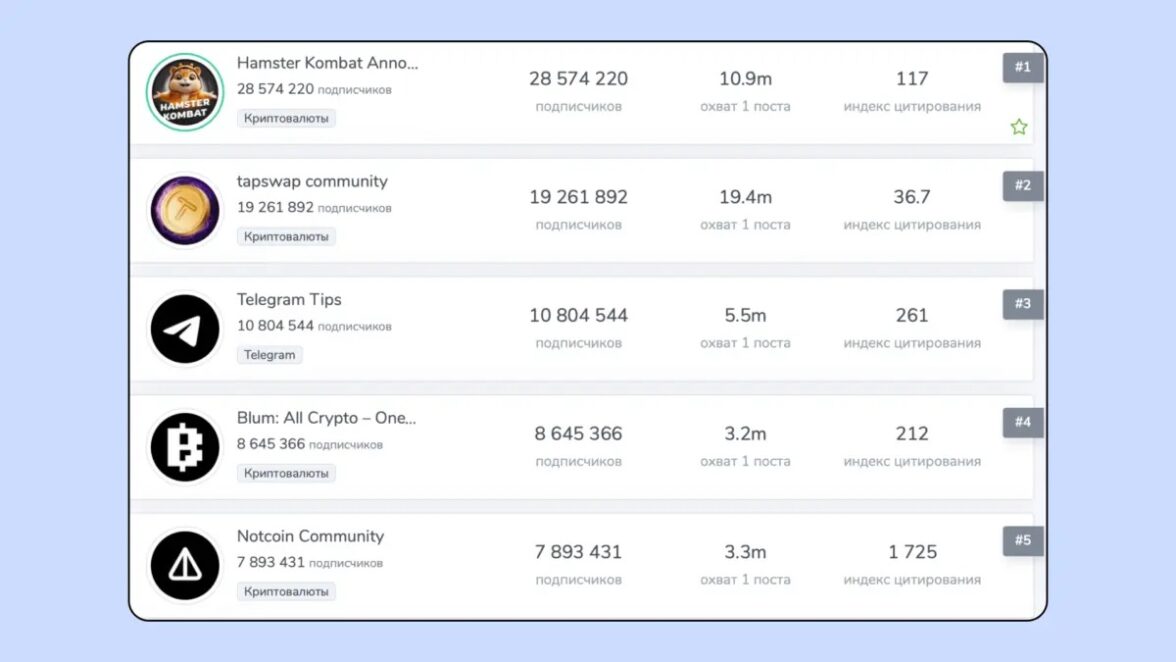
Task: Toggle the favorite star on Hamster Kombat
Action: pyautogui.click(x=1018, y=127)
